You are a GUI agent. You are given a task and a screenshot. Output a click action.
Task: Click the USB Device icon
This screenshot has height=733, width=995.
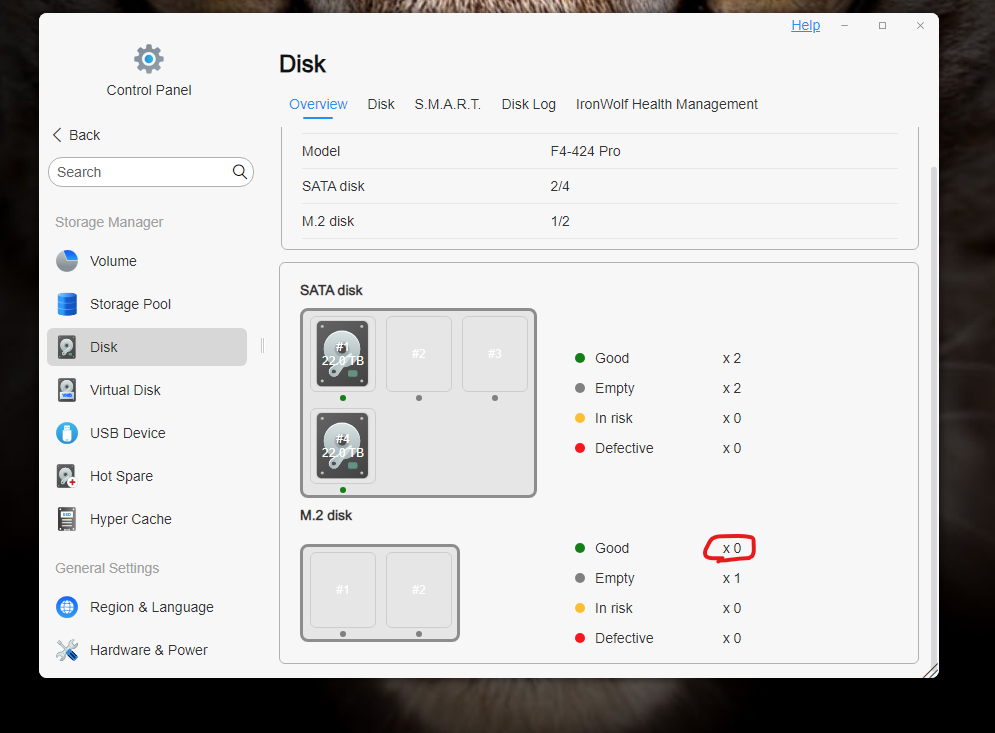(x=67, y=433)
